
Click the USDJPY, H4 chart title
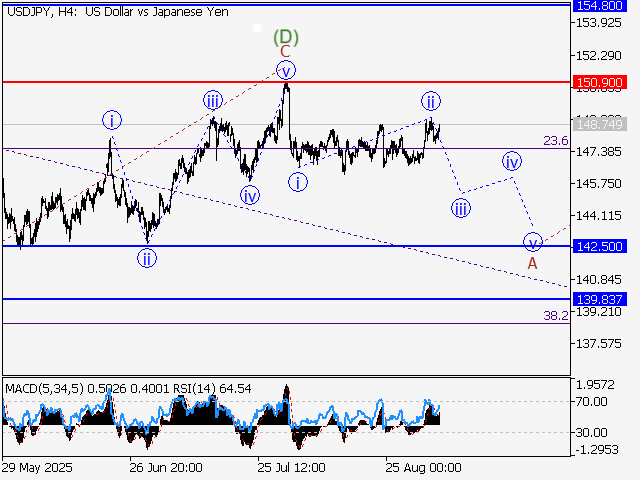click(115, 11)
